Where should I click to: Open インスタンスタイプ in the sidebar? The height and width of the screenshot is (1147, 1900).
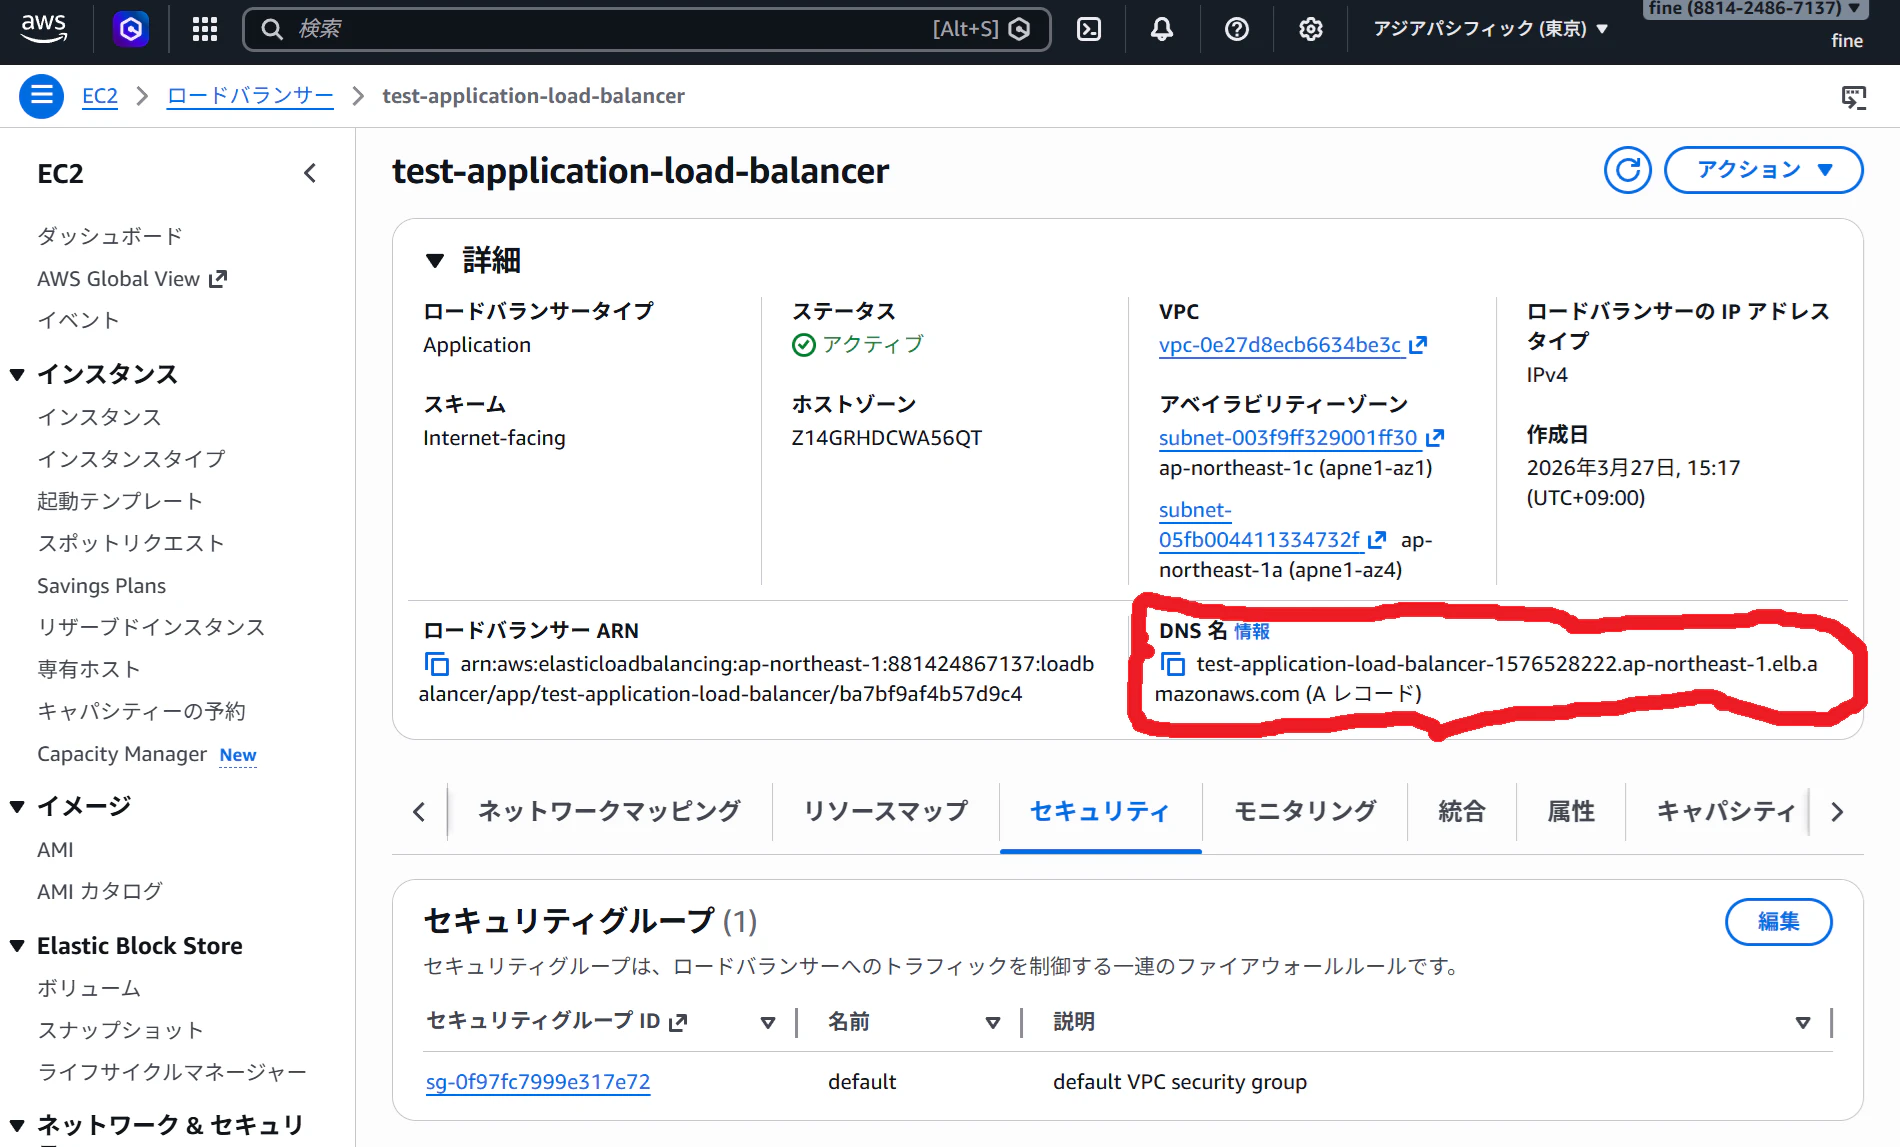[x=131, y=459]
